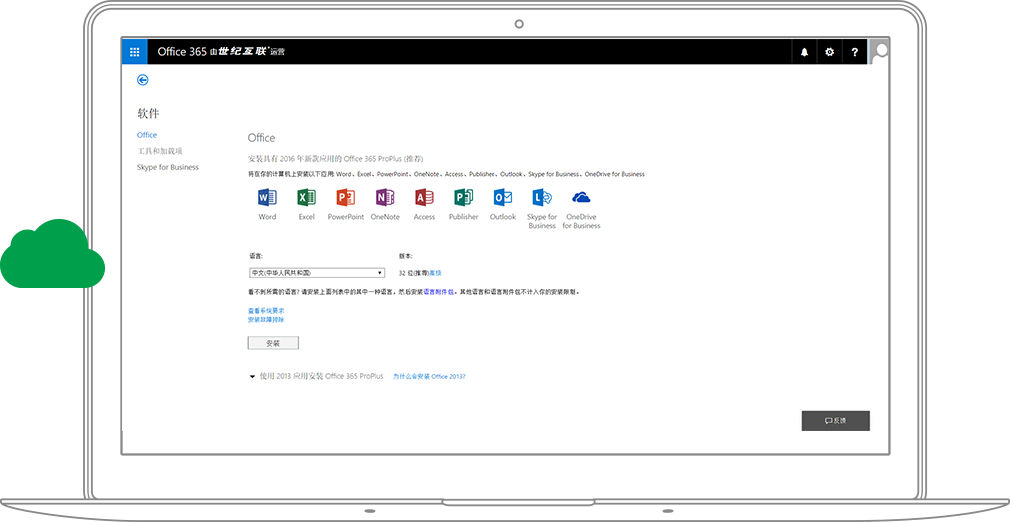Go back using the circled arrow
1010x522 pixels.
[x=143, y=80]
